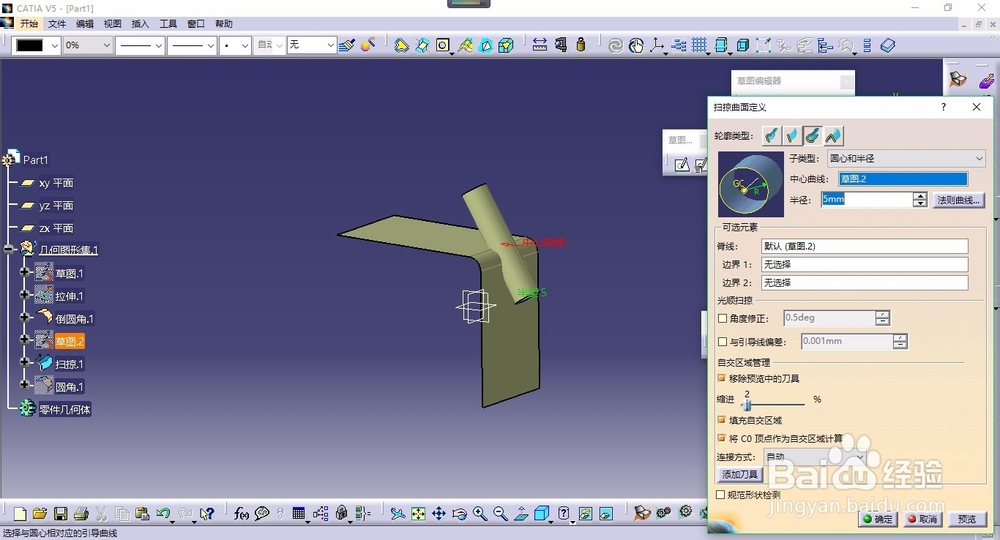
Task: Toggle the 移除预览中的刀具 checkbox
Action: (722, 378)
